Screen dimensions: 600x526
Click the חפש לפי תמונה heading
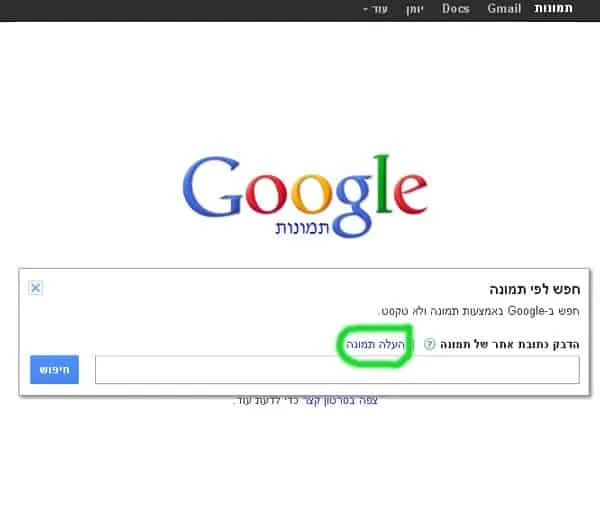(535, 289)
